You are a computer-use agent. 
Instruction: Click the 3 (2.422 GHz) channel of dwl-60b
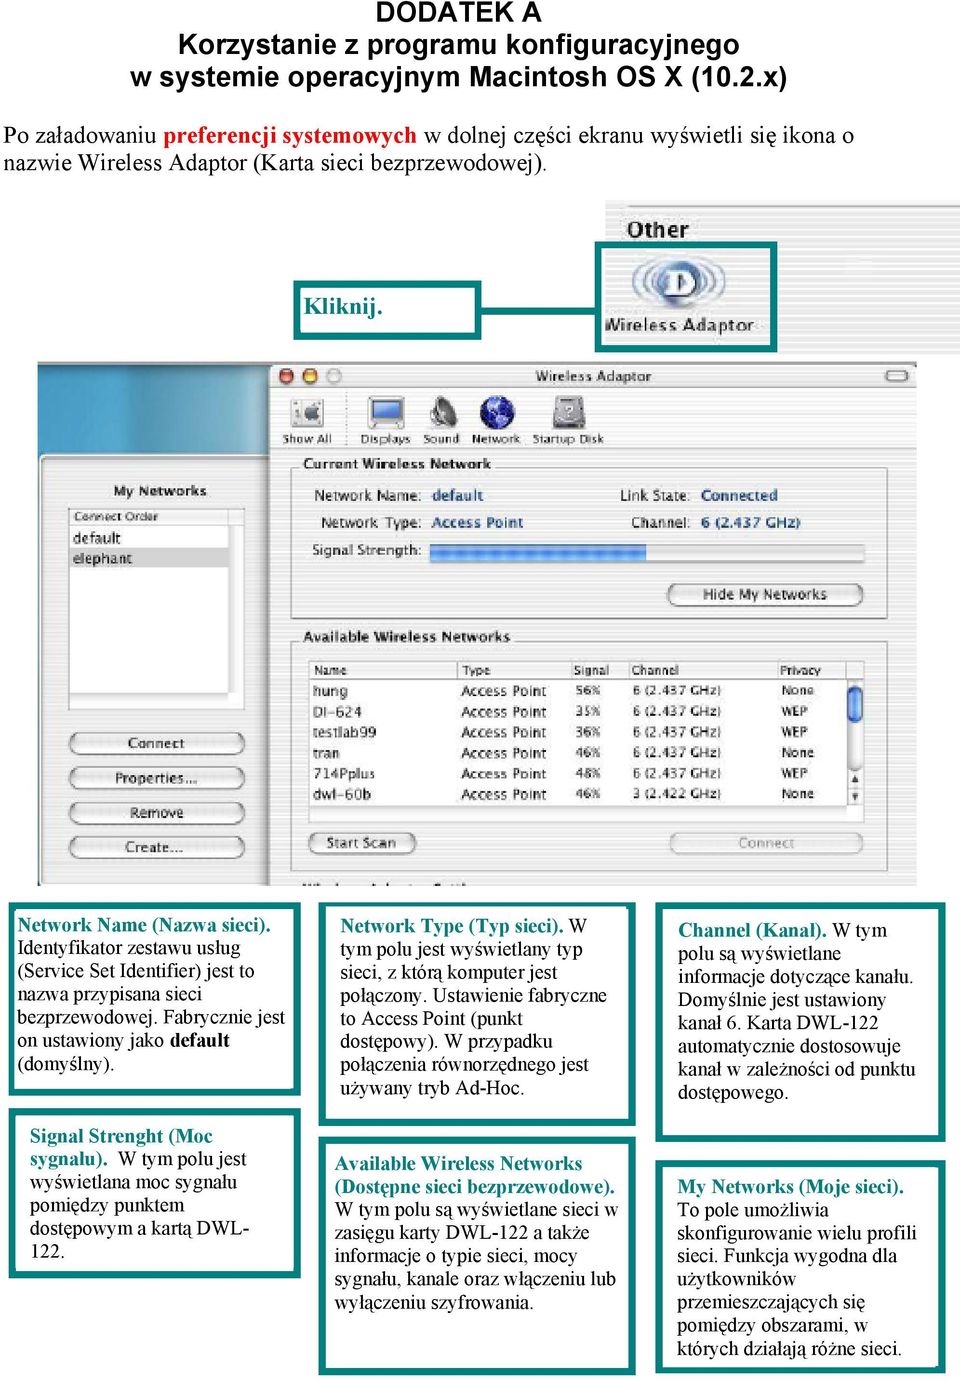[676, 794]
